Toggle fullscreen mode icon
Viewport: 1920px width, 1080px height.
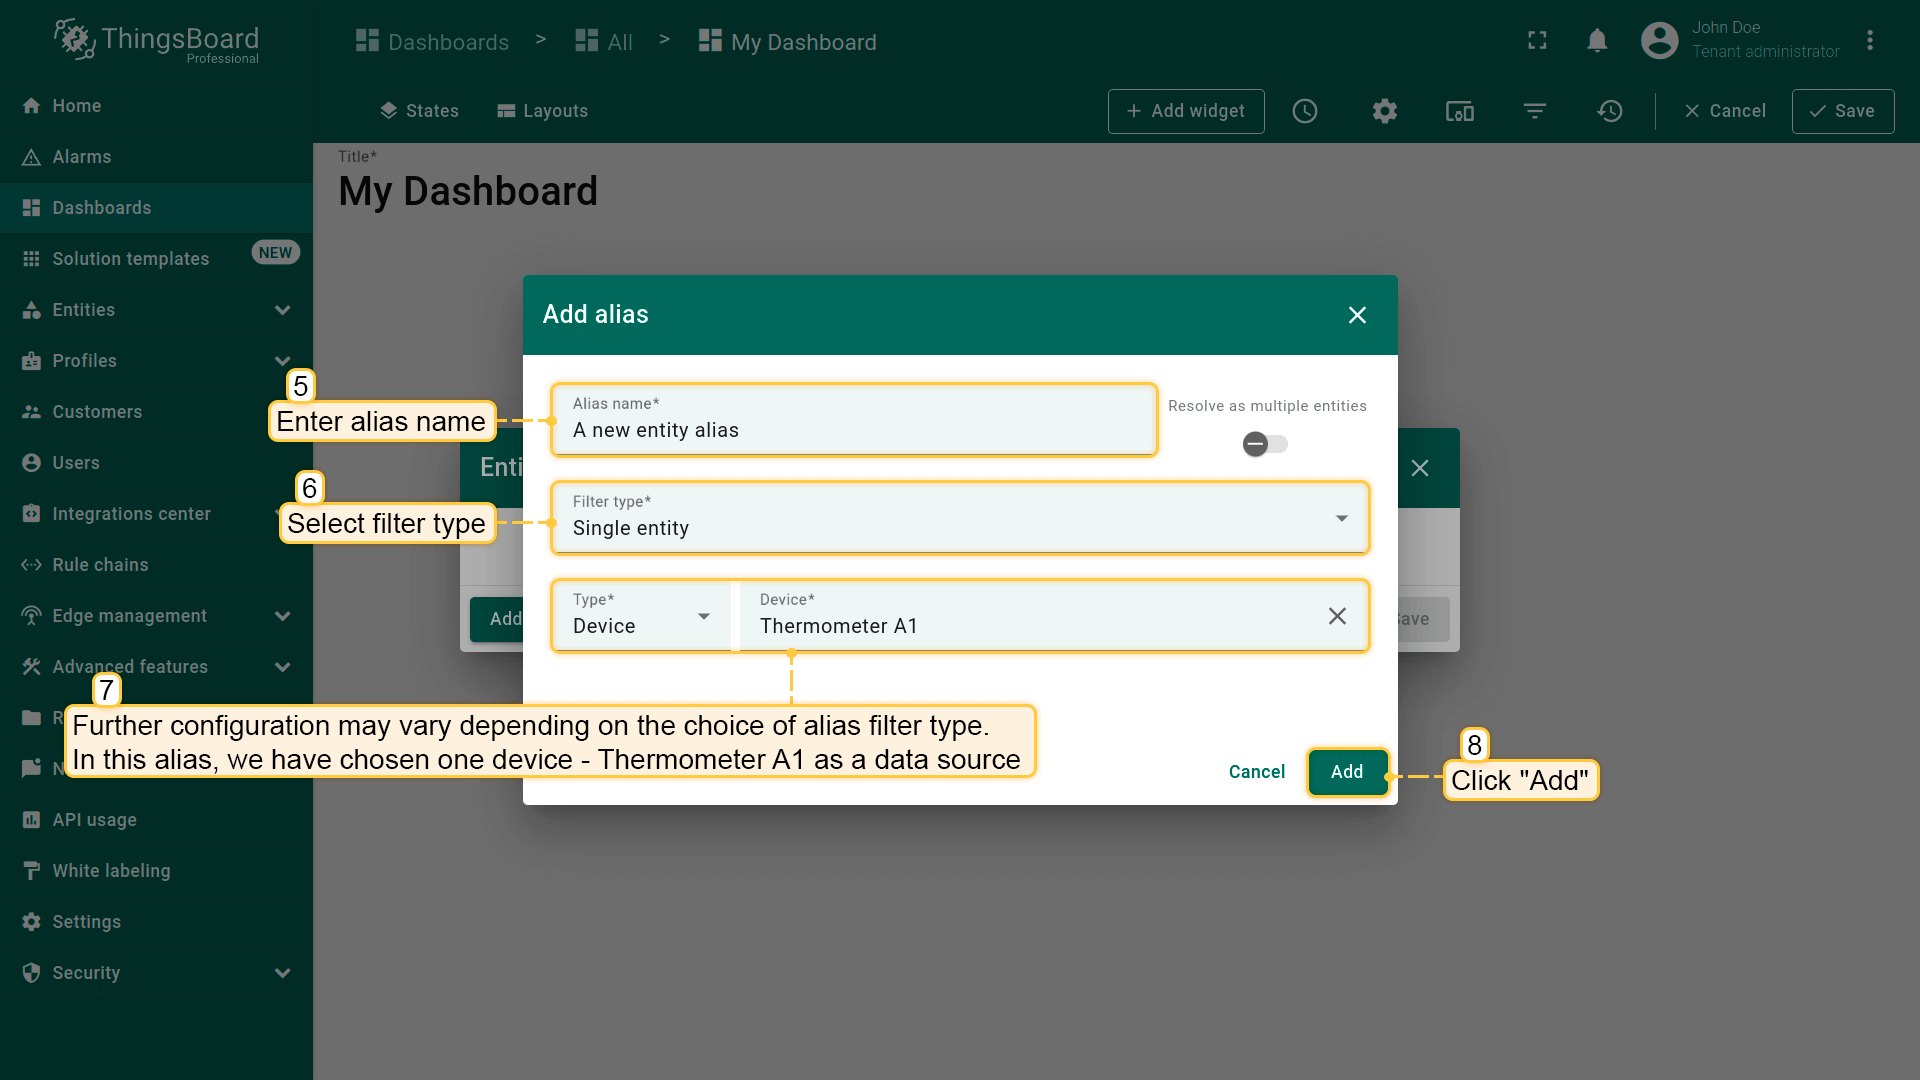[1537, 40]
